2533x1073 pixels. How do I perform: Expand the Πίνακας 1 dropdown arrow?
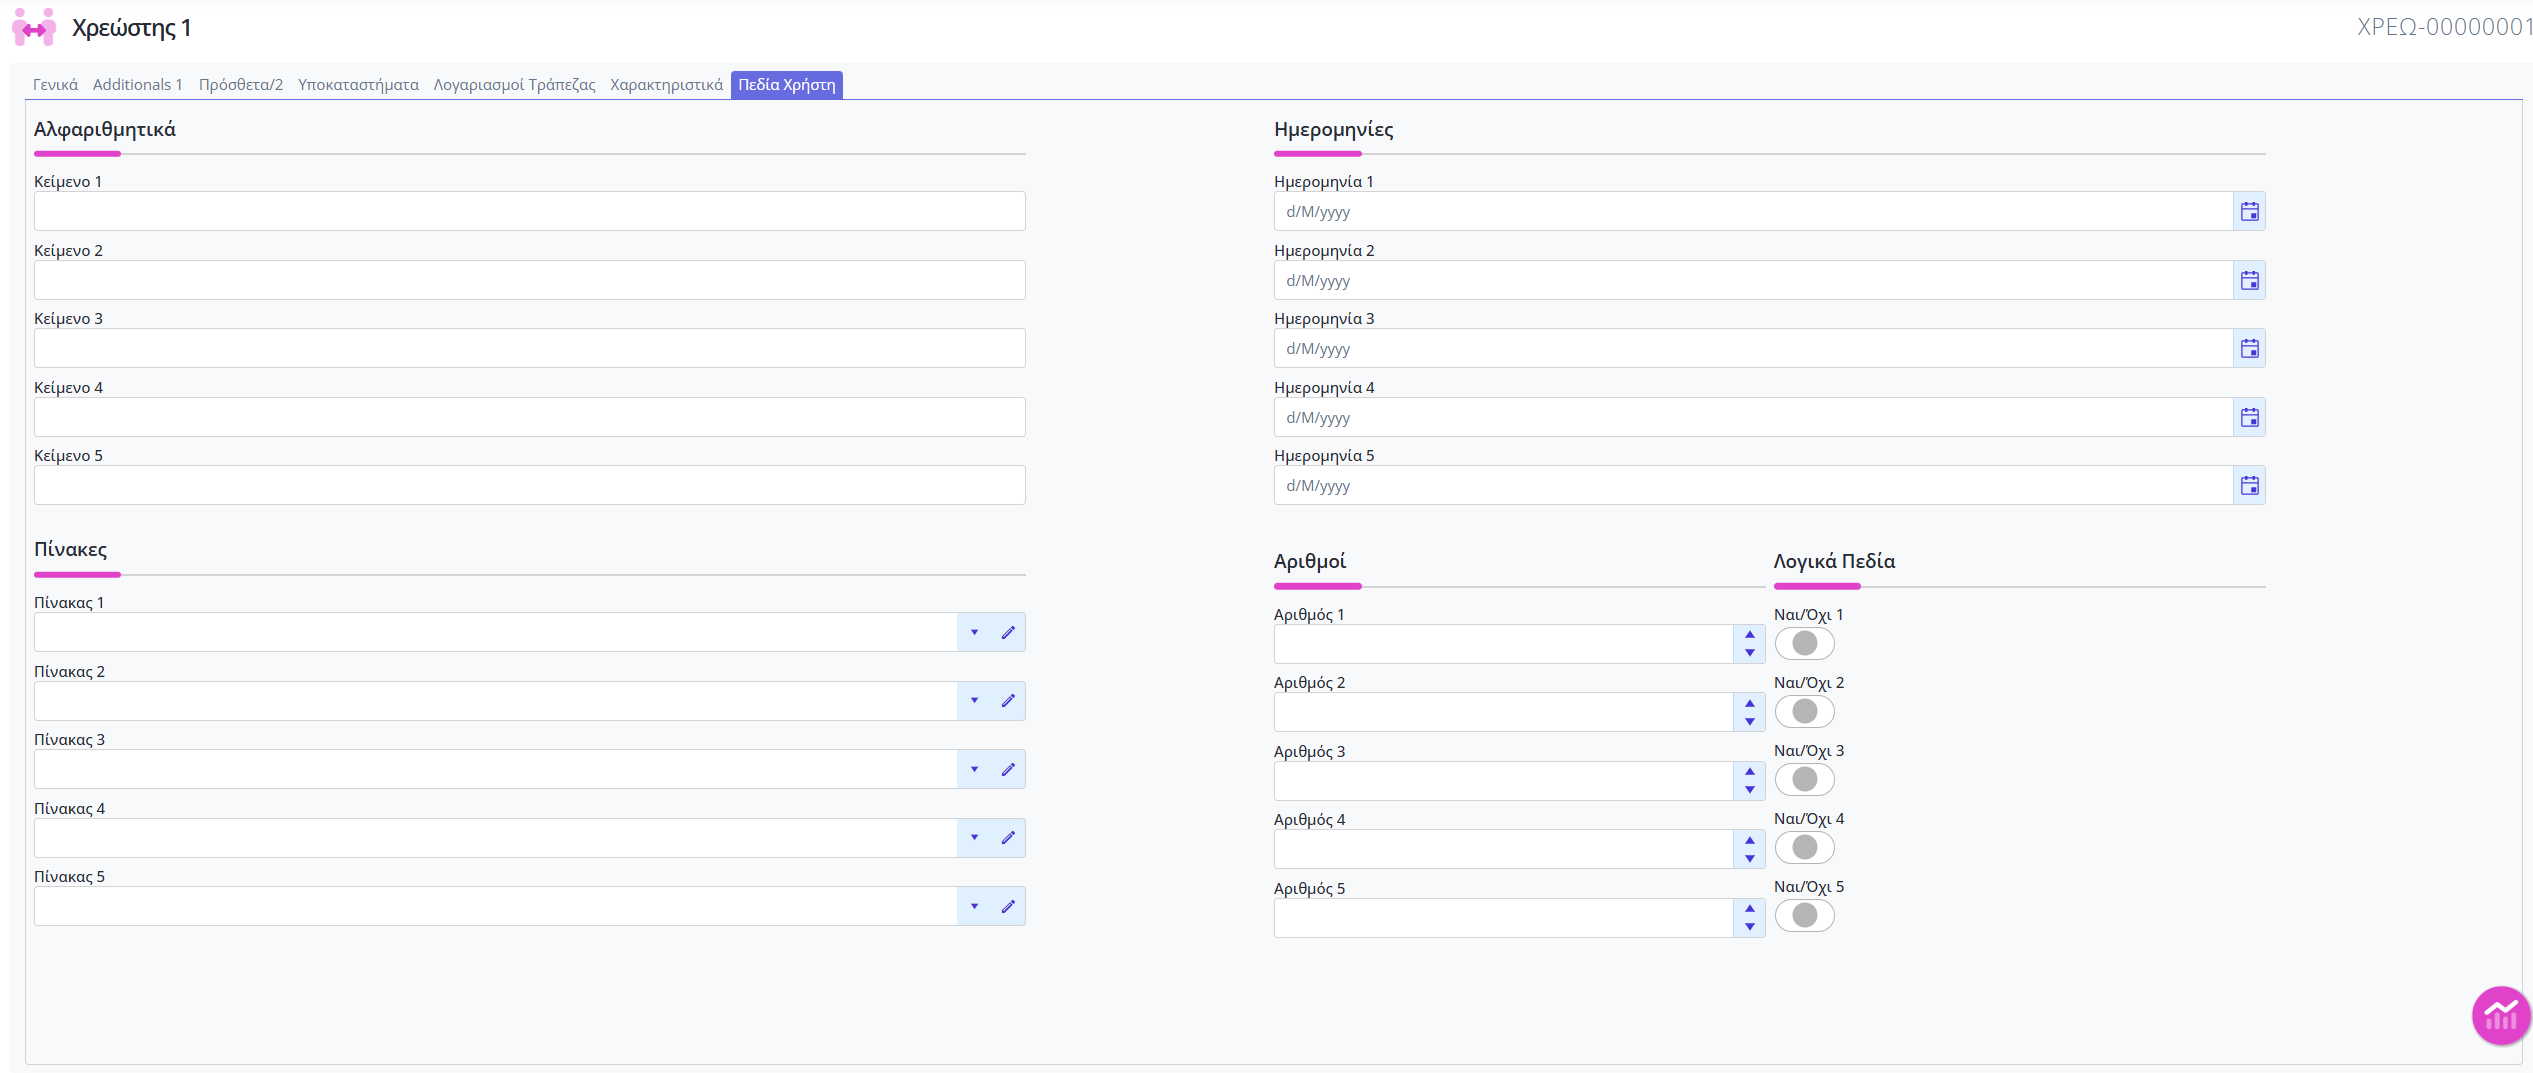click(974, 632)
